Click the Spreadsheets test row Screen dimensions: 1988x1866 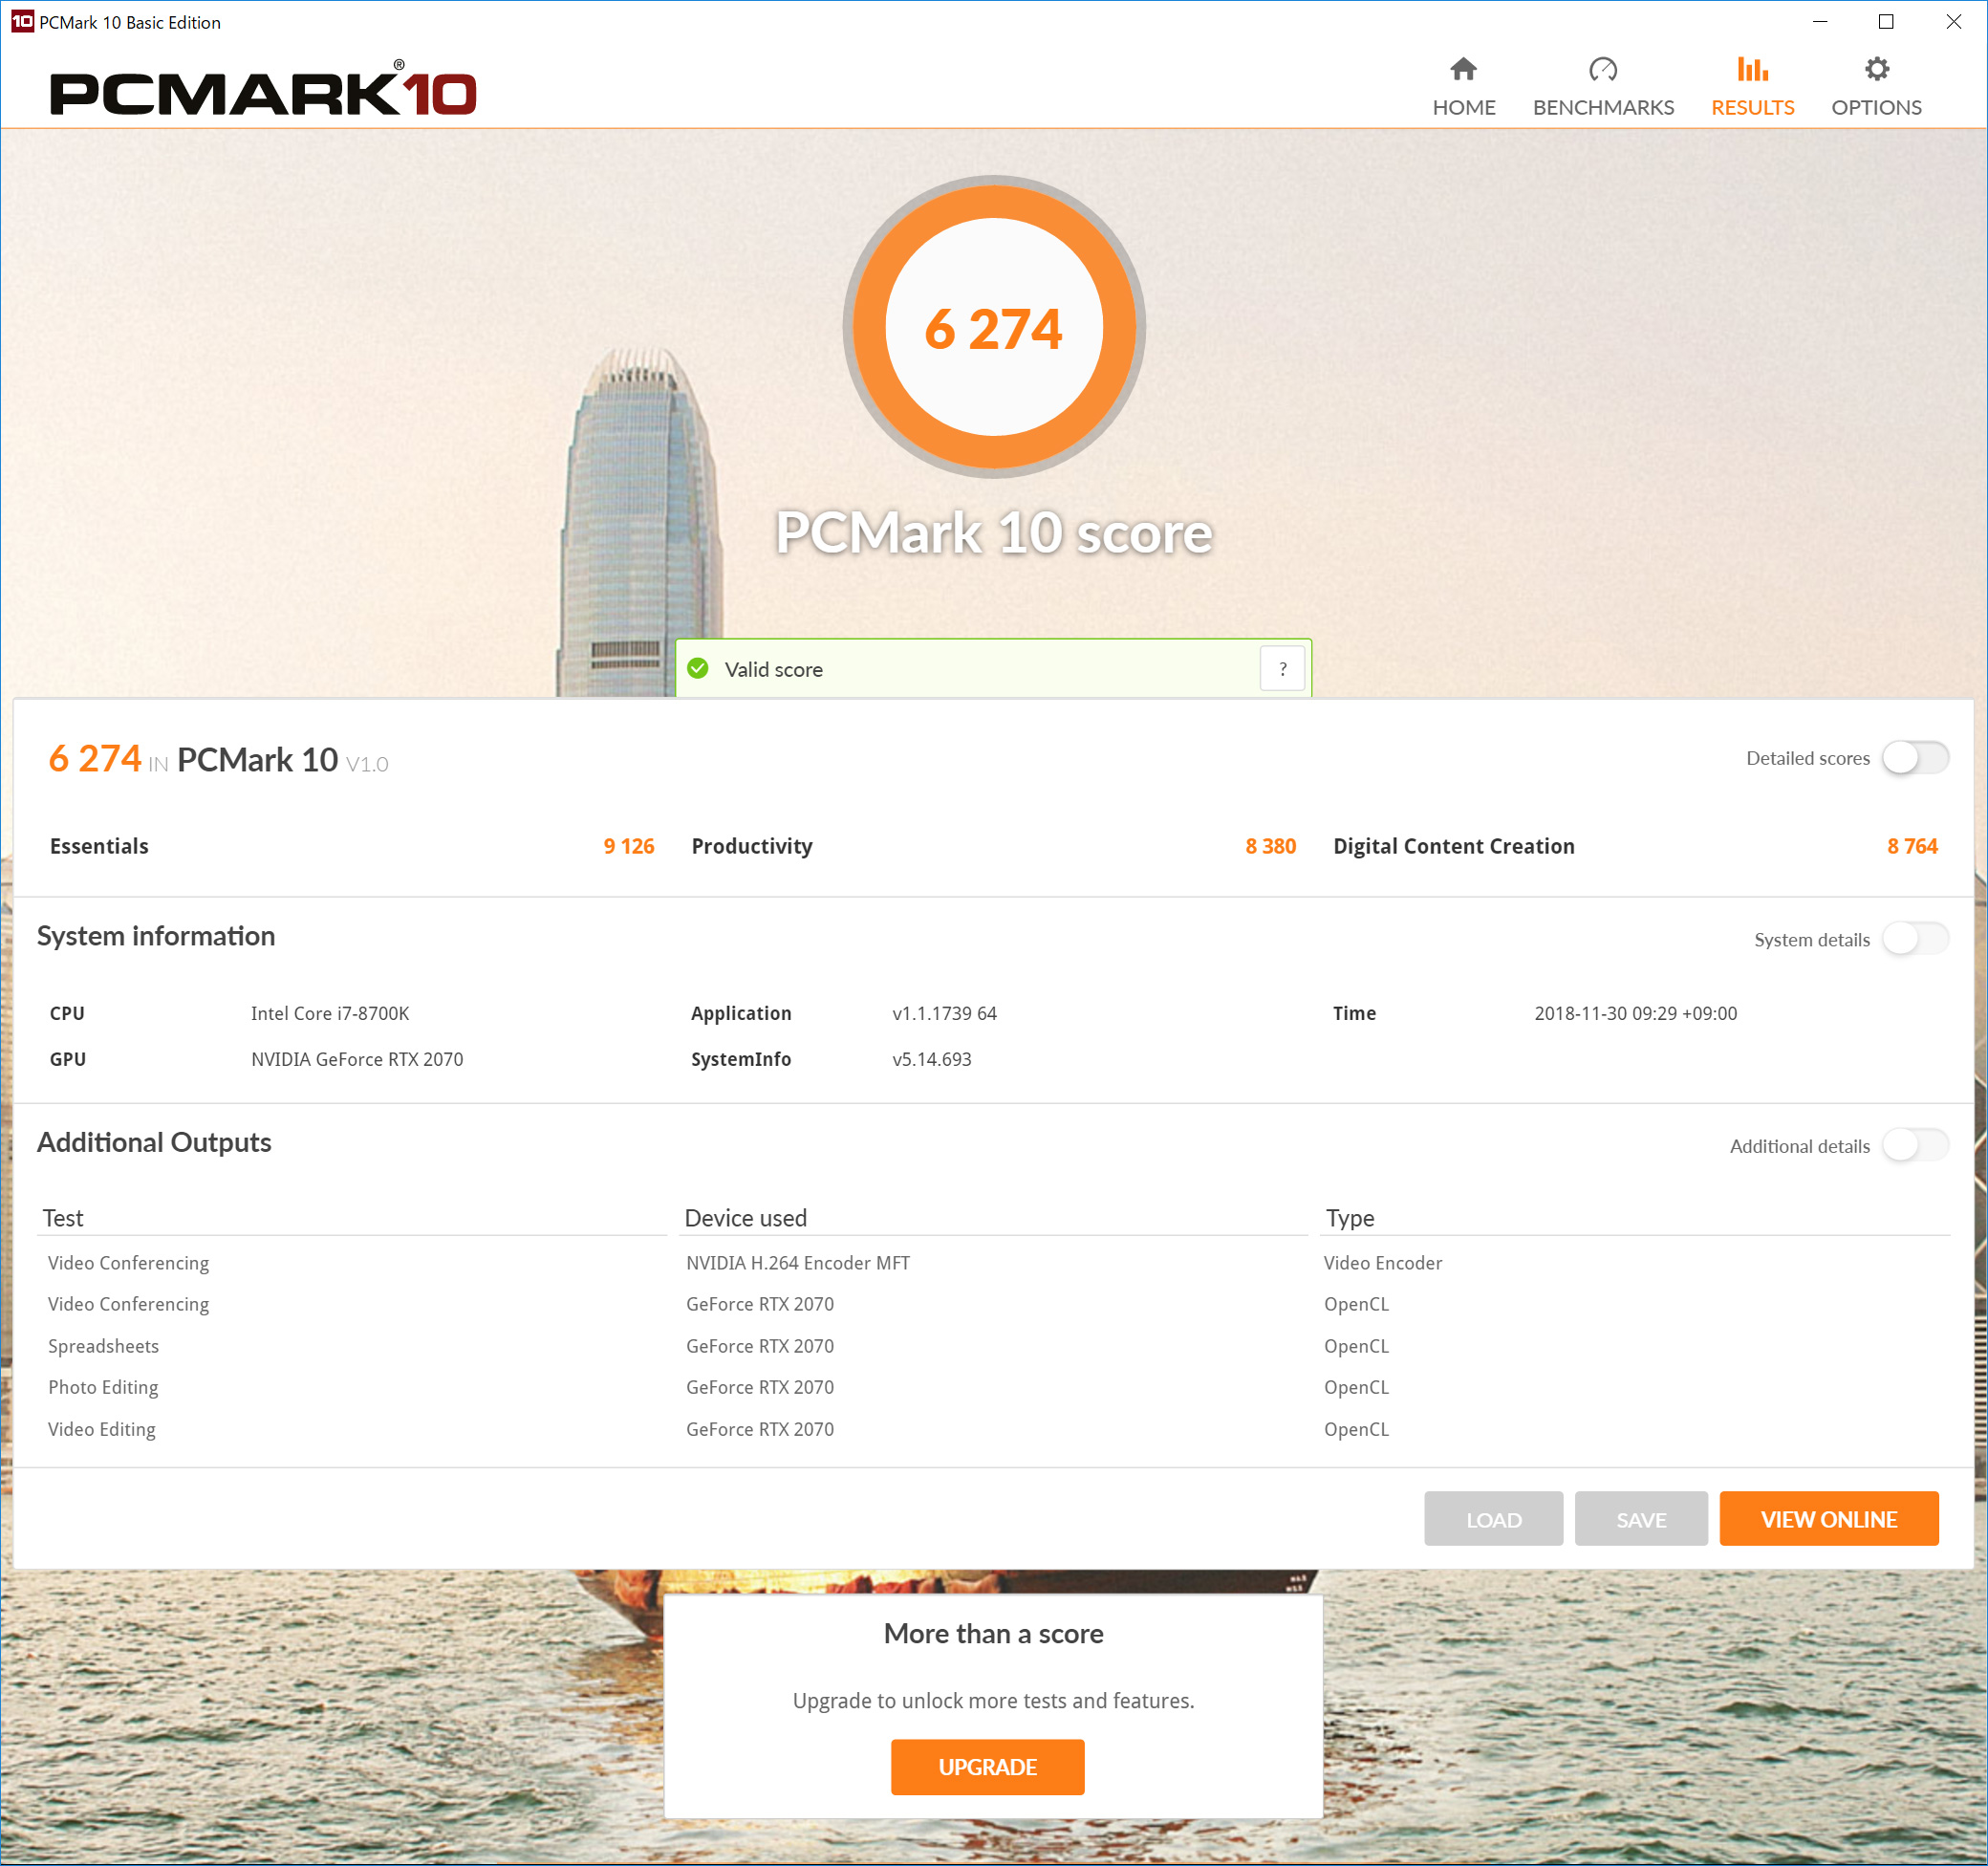(103, 1345)
